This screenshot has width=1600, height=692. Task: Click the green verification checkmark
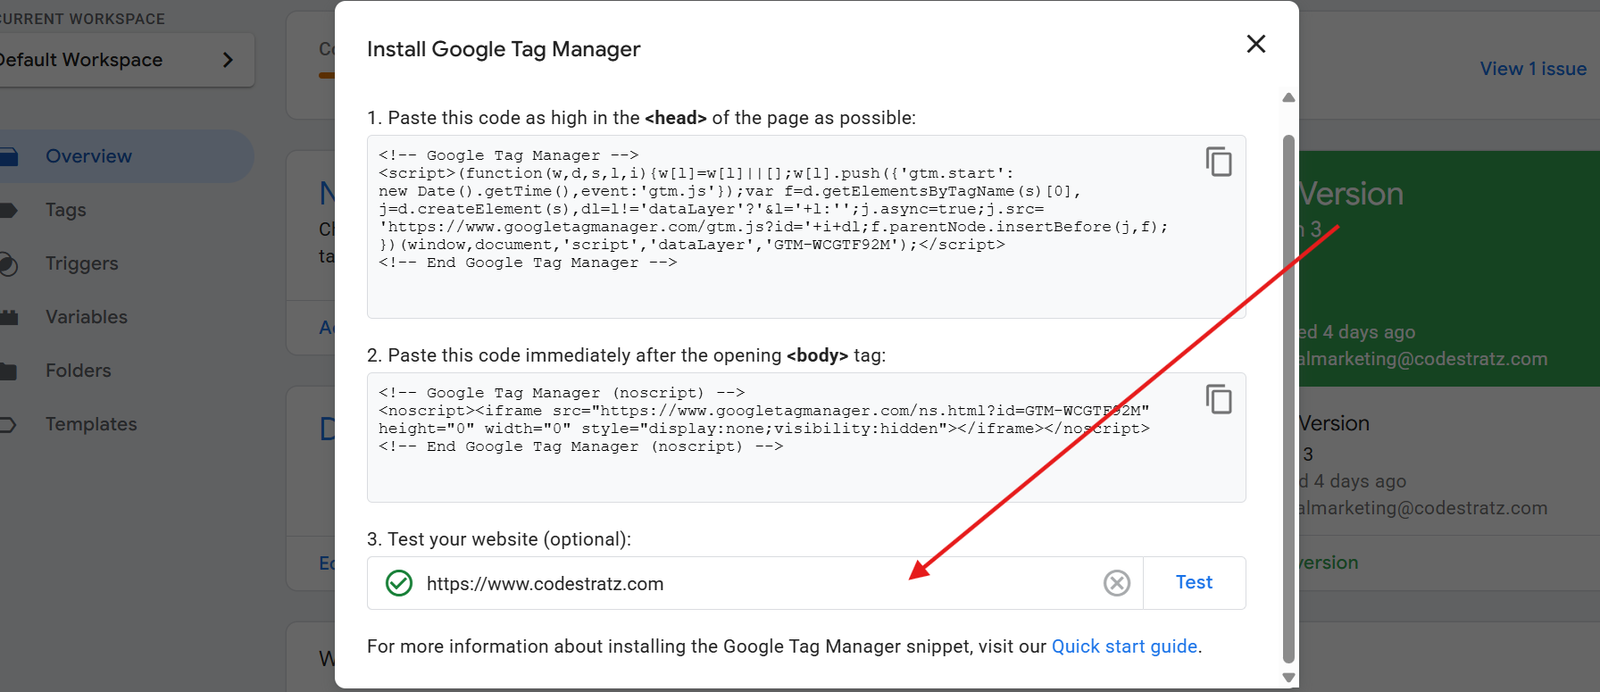pos(398,583)
